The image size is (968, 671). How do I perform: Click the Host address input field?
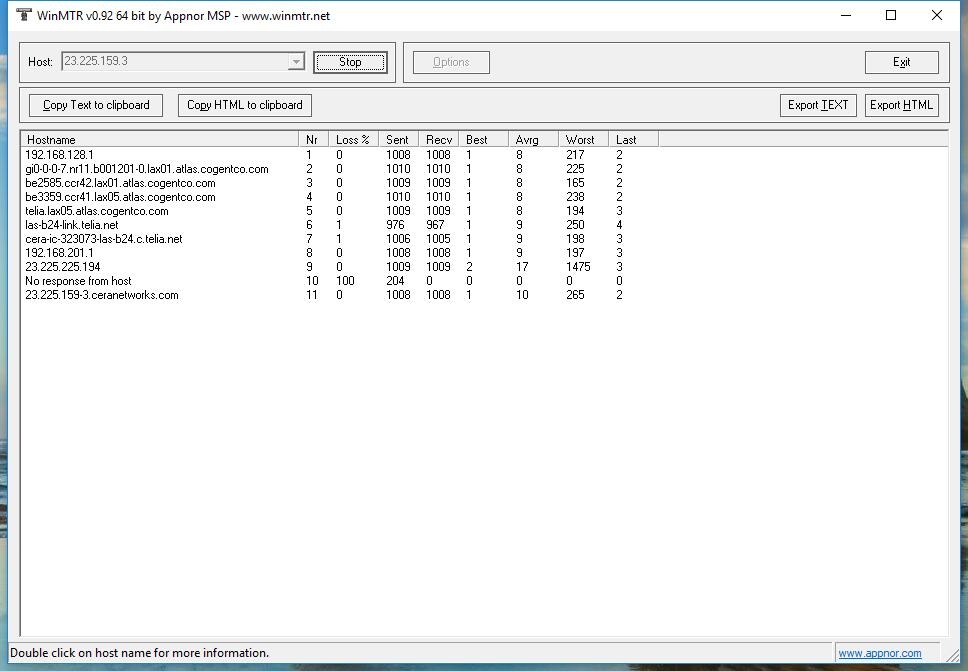click(x=174, y=62)
